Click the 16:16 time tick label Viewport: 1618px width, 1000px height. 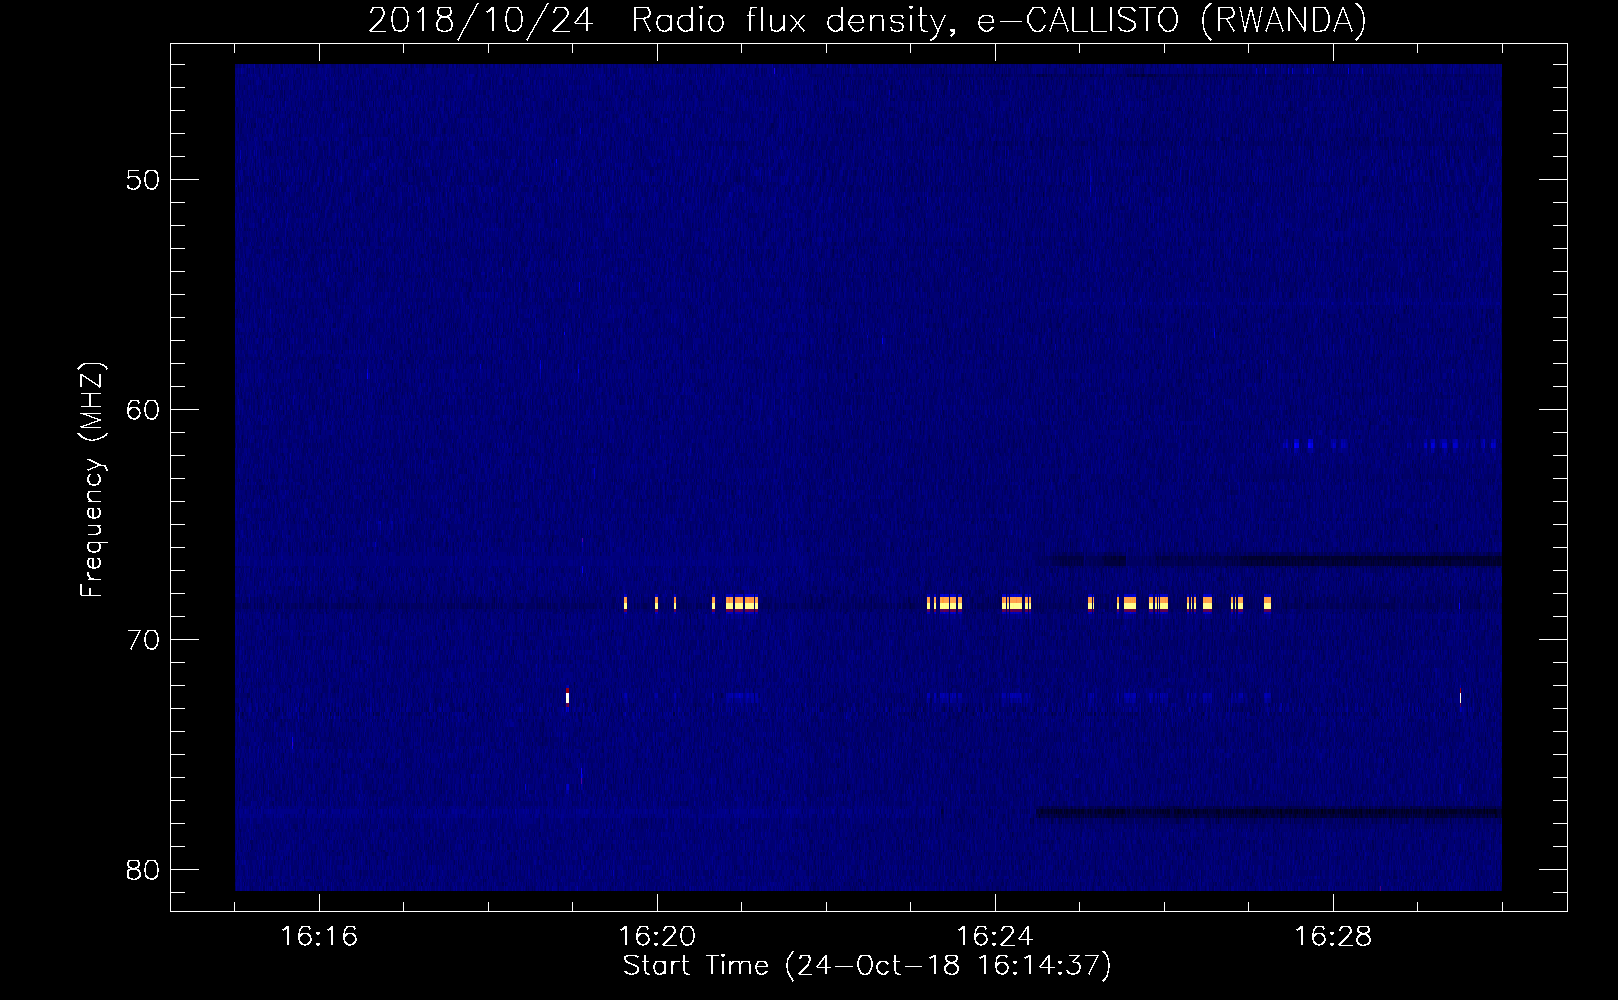(x=319, y=936)
